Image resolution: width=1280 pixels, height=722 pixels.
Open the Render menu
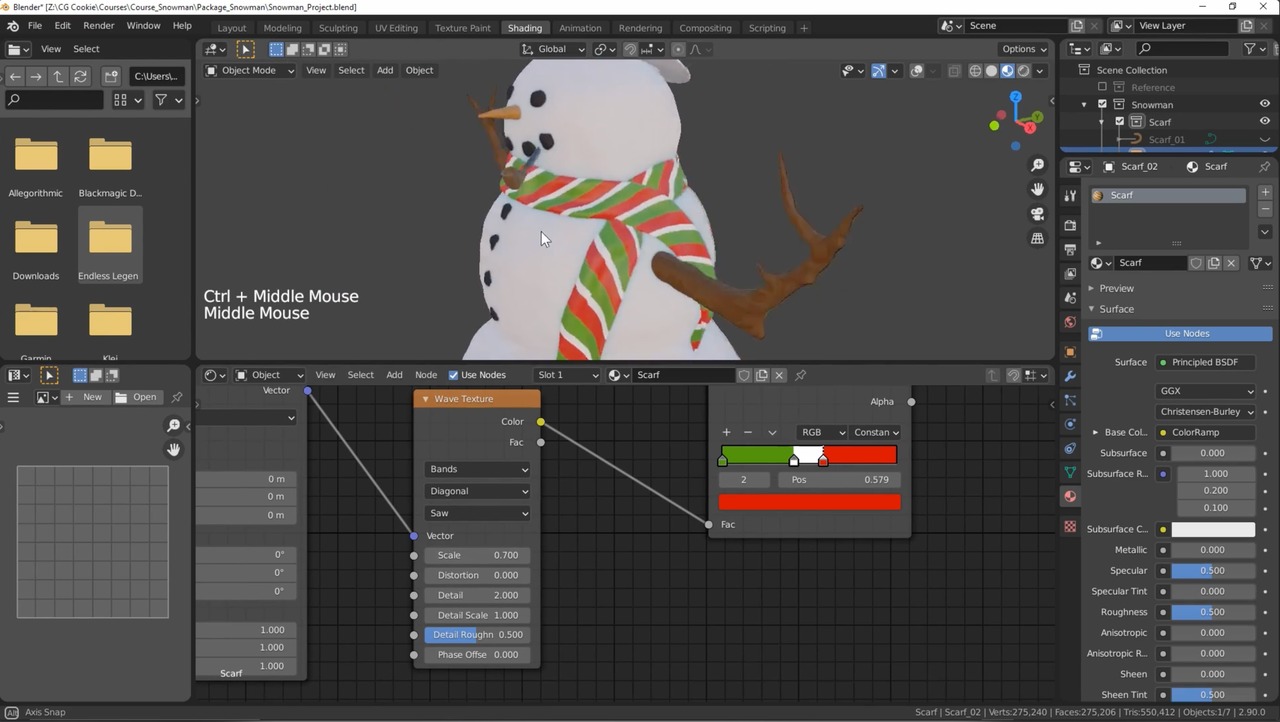click(x=98, y=25)
